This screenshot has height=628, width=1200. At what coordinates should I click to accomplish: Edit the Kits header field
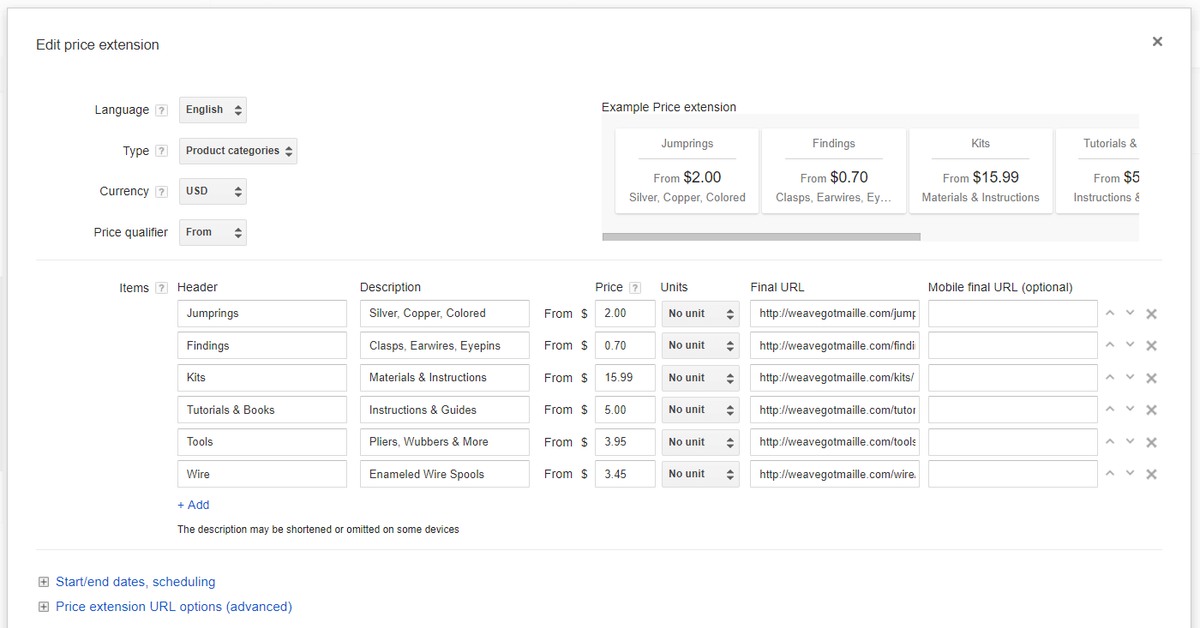coord(262,378)
